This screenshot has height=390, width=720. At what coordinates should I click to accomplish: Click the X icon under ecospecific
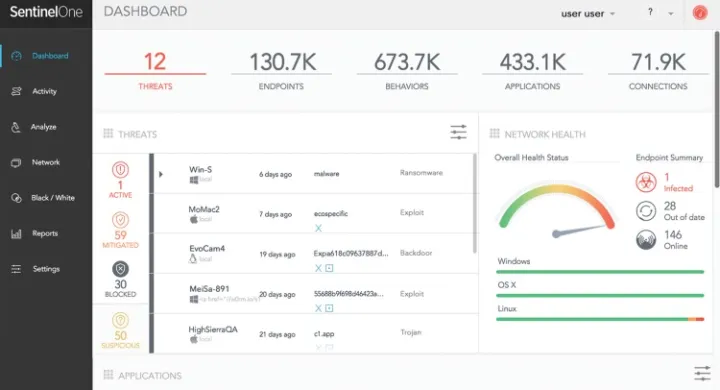click(x=318, y=228)
